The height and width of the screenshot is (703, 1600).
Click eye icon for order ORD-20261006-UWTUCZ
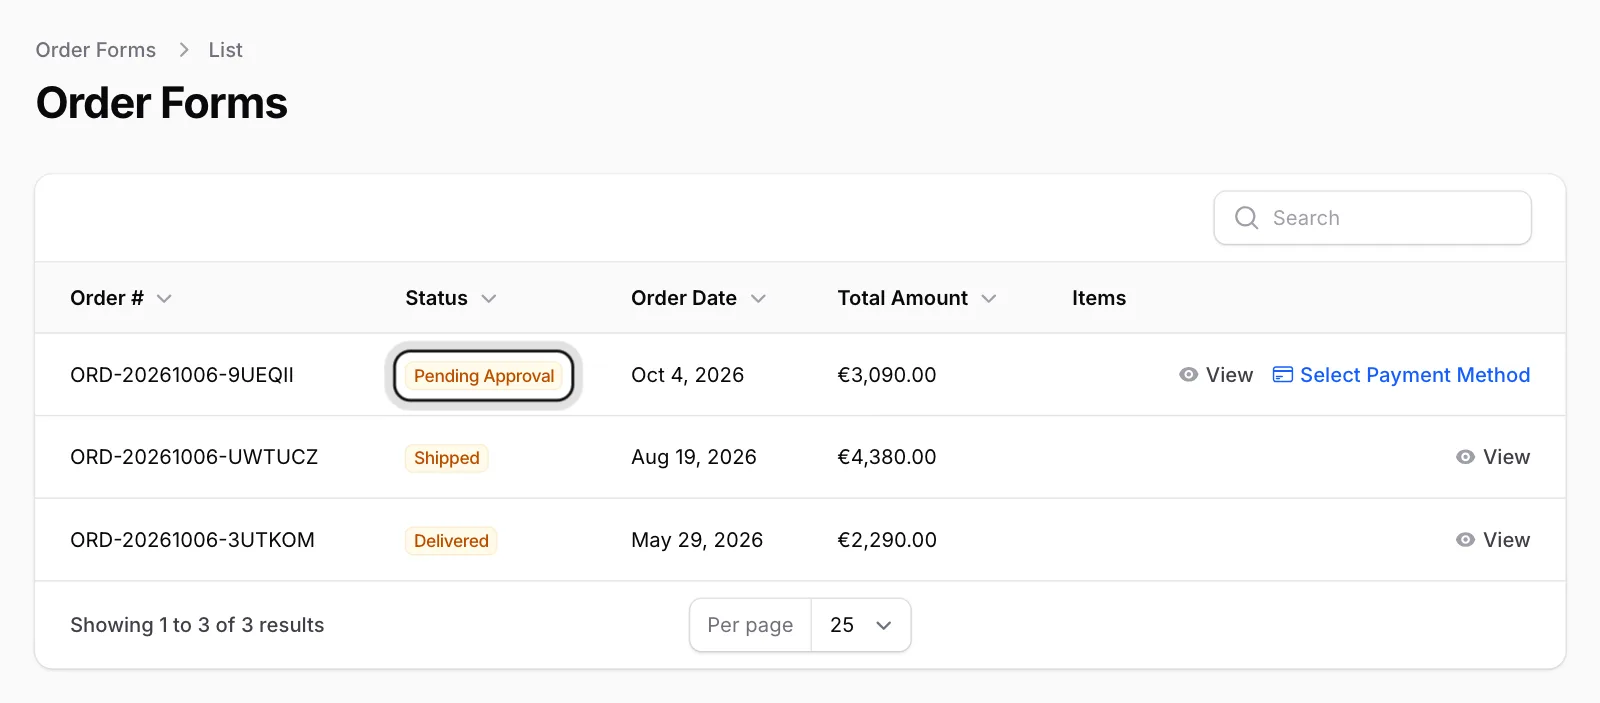click(x=1465, y=457)
